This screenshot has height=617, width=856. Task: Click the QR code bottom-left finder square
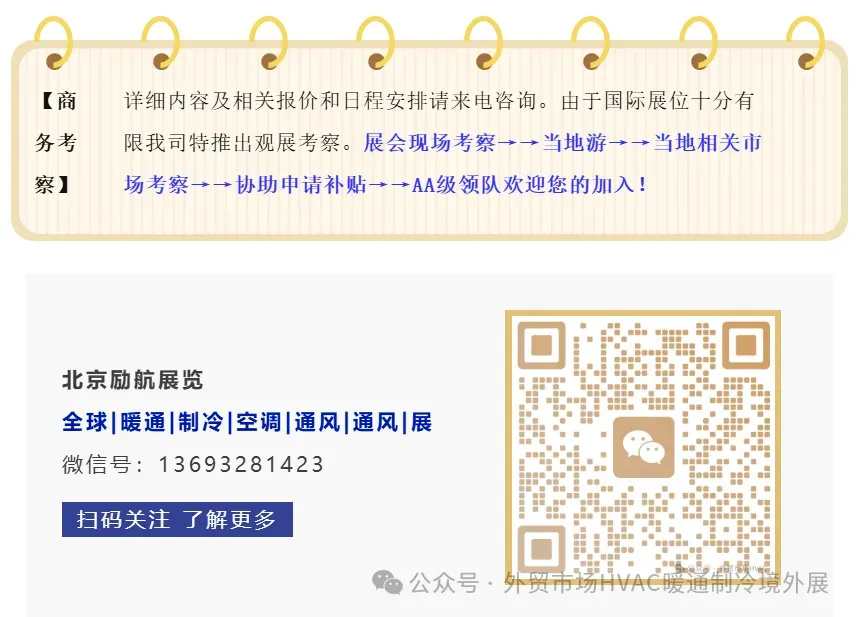tap(541, 549)
